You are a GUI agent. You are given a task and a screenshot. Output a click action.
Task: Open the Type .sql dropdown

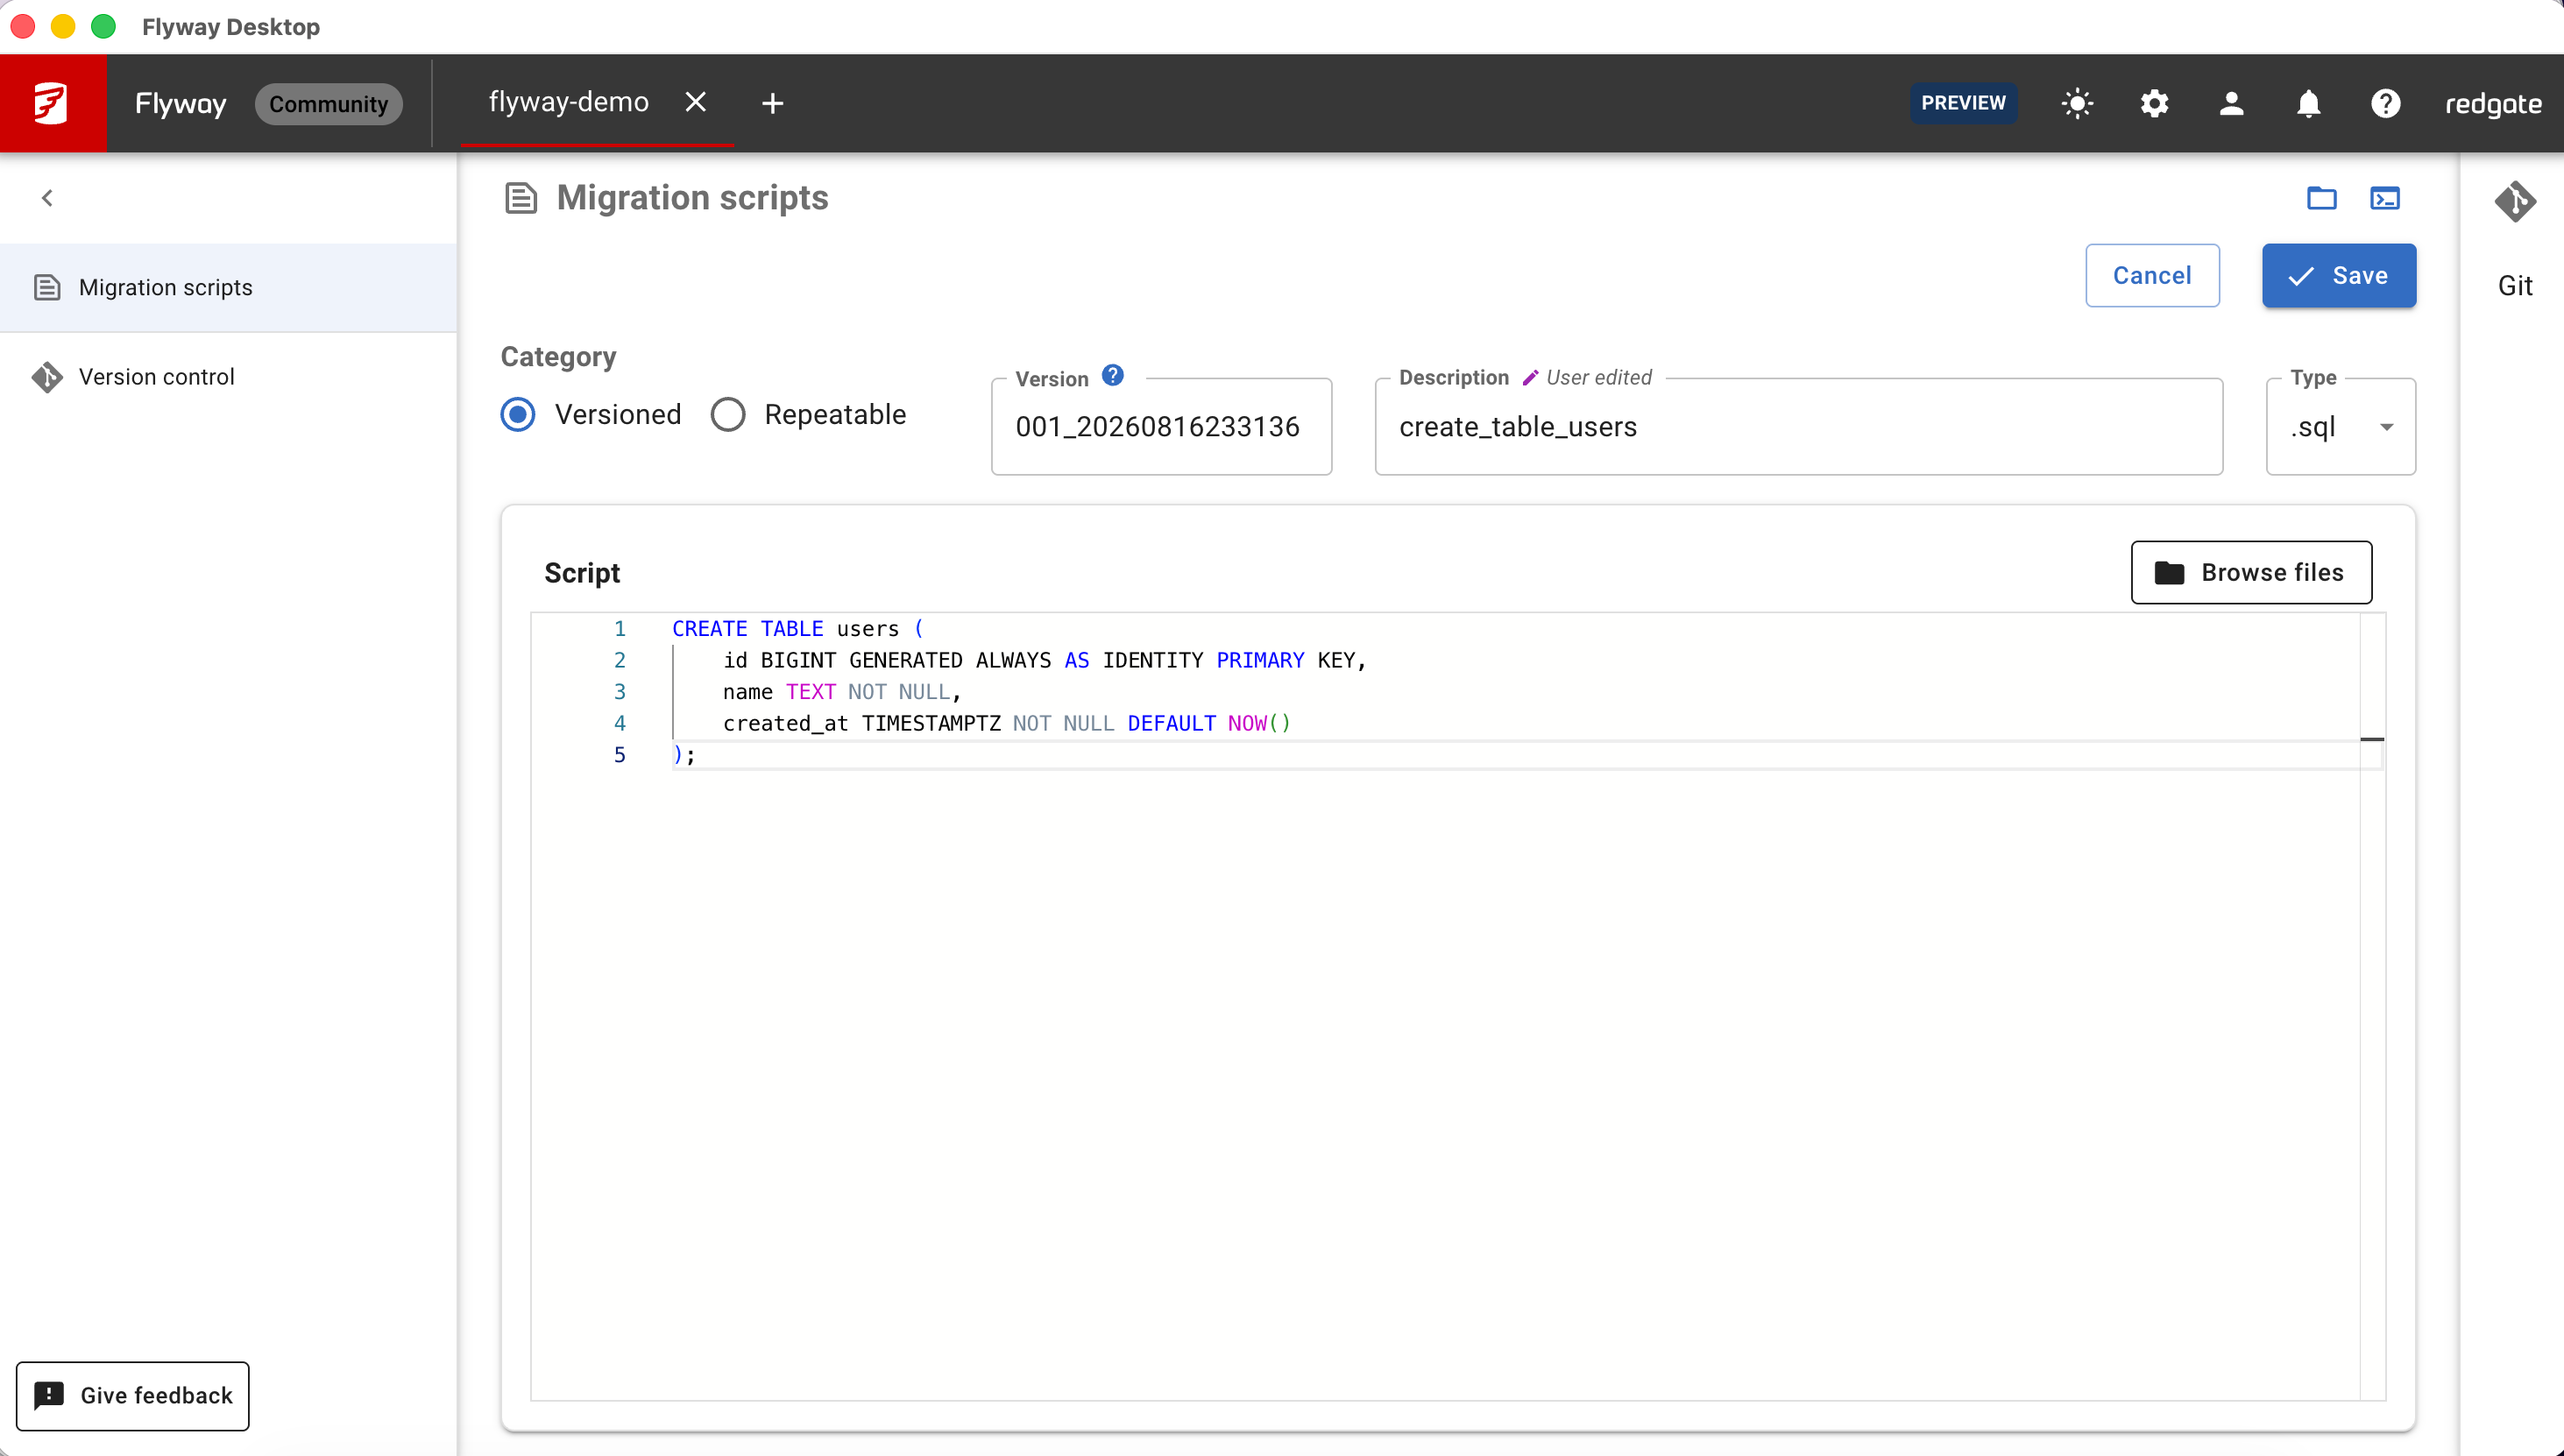2340,427
